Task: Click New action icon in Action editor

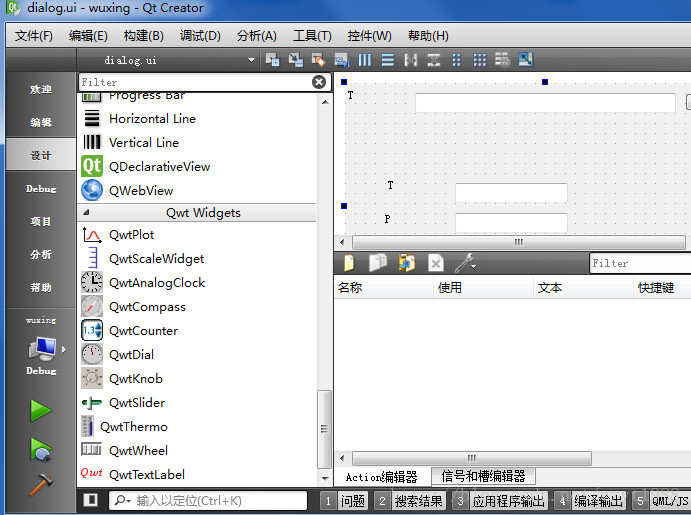Action: pos(349,263)
